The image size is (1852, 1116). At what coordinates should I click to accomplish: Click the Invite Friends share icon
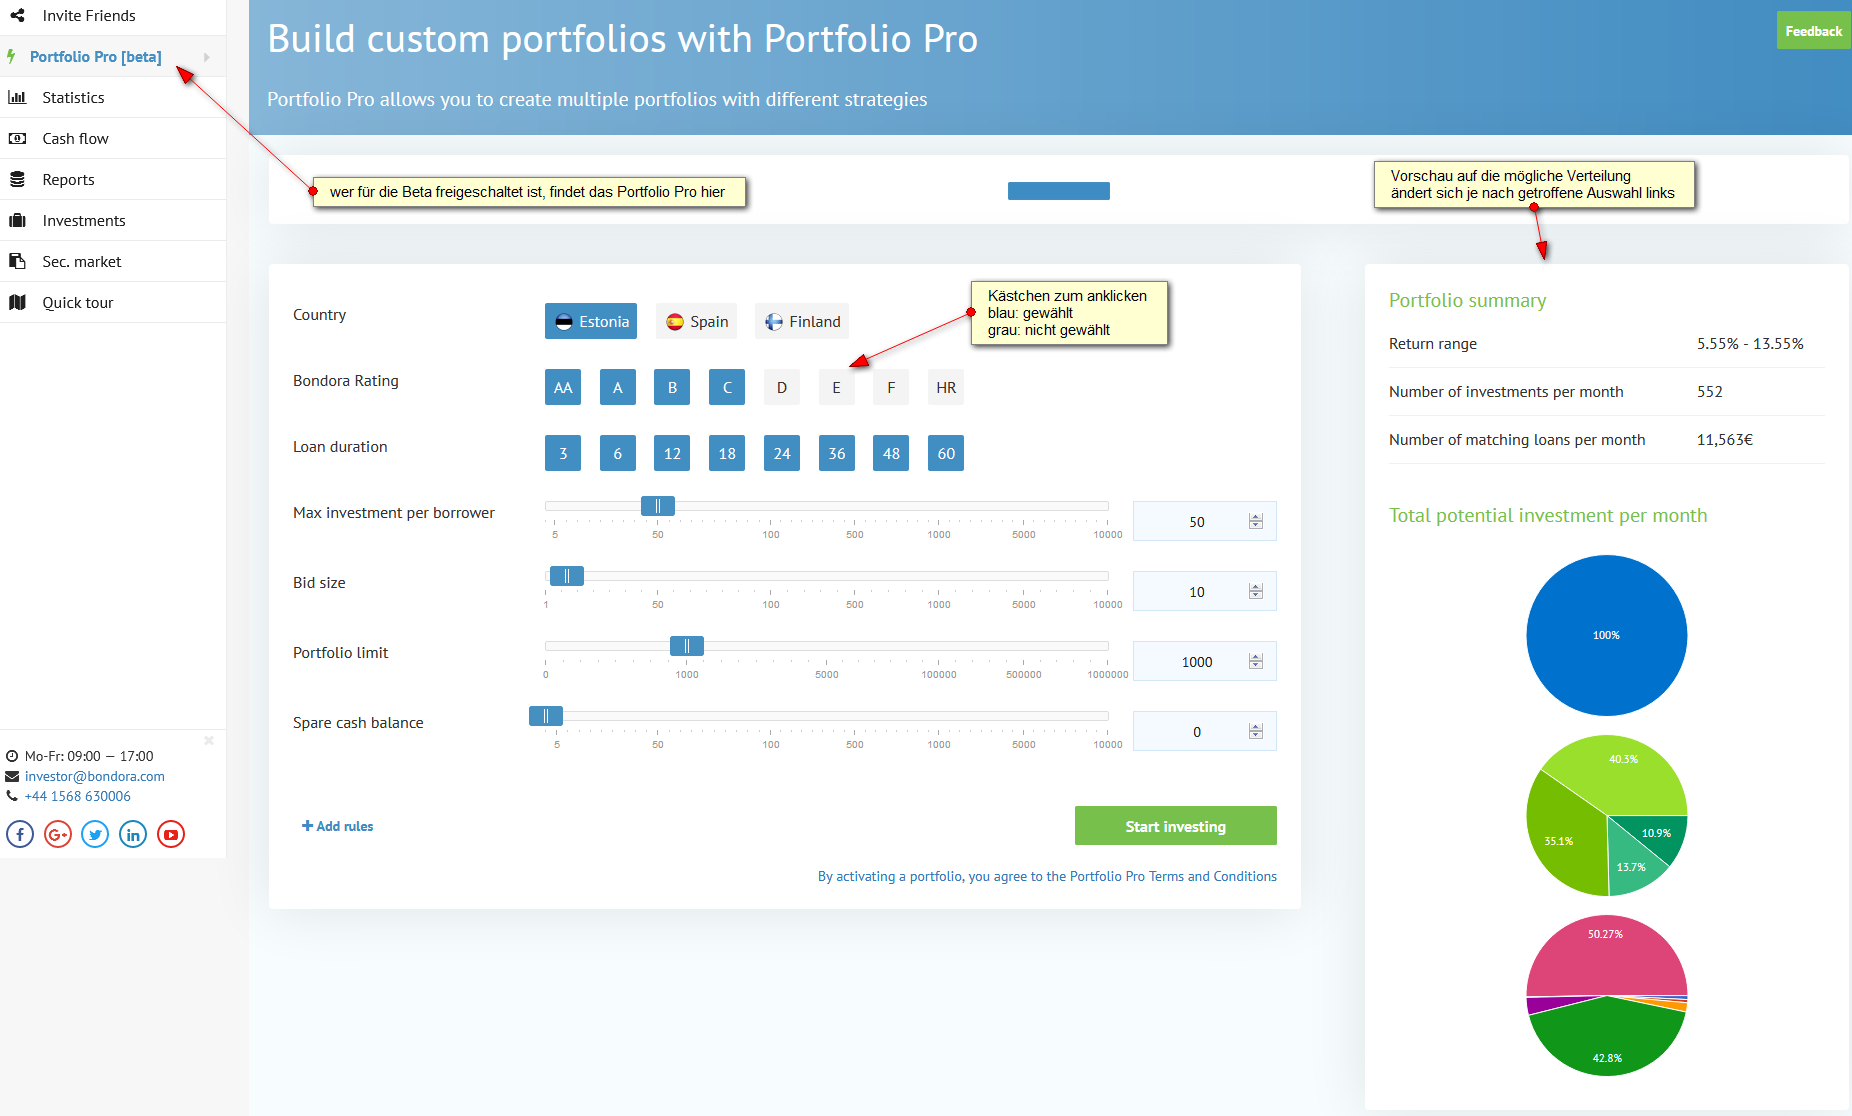point(17,15)
